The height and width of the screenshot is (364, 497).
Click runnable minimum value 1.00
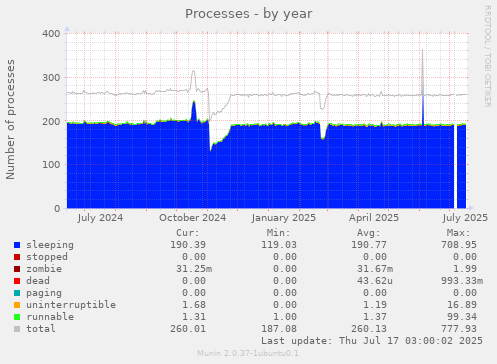tap(285, 317)
